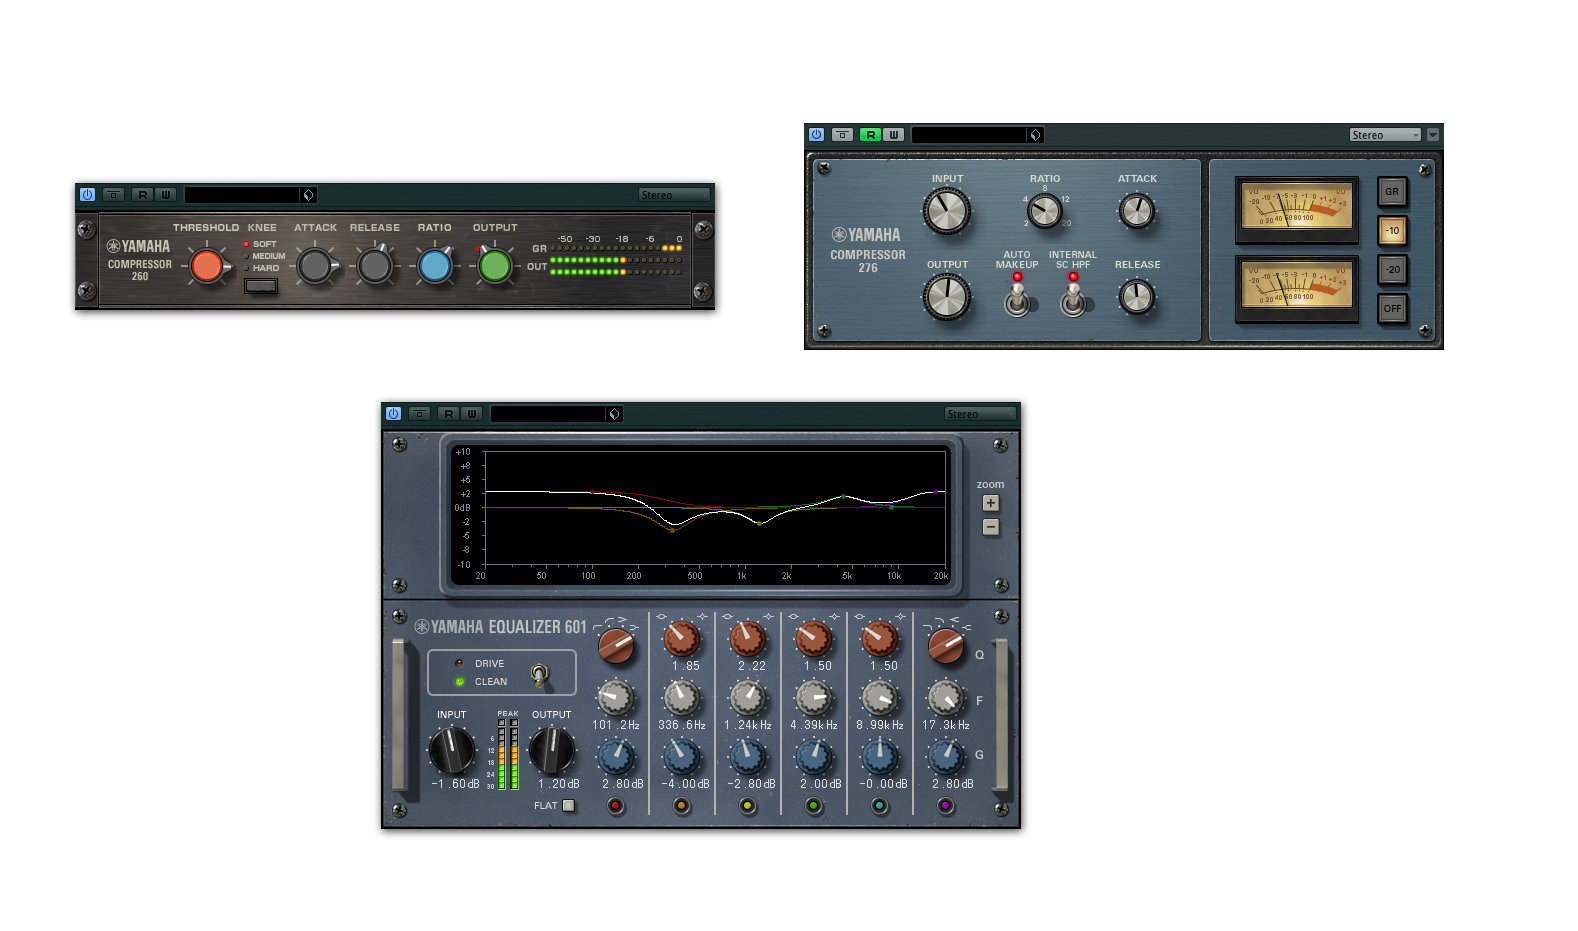Click the Knee selector button on Compressor 260
The width and height of the screenshot is (1578, 931).
(261, 286)
